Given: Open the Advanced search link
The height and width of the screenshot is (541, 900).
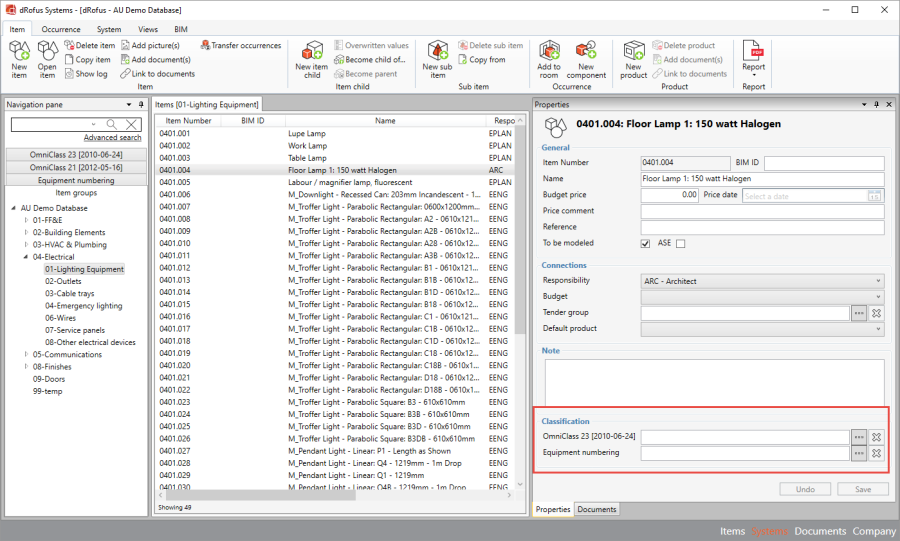Looking at the screenshot, I should 112,138.
